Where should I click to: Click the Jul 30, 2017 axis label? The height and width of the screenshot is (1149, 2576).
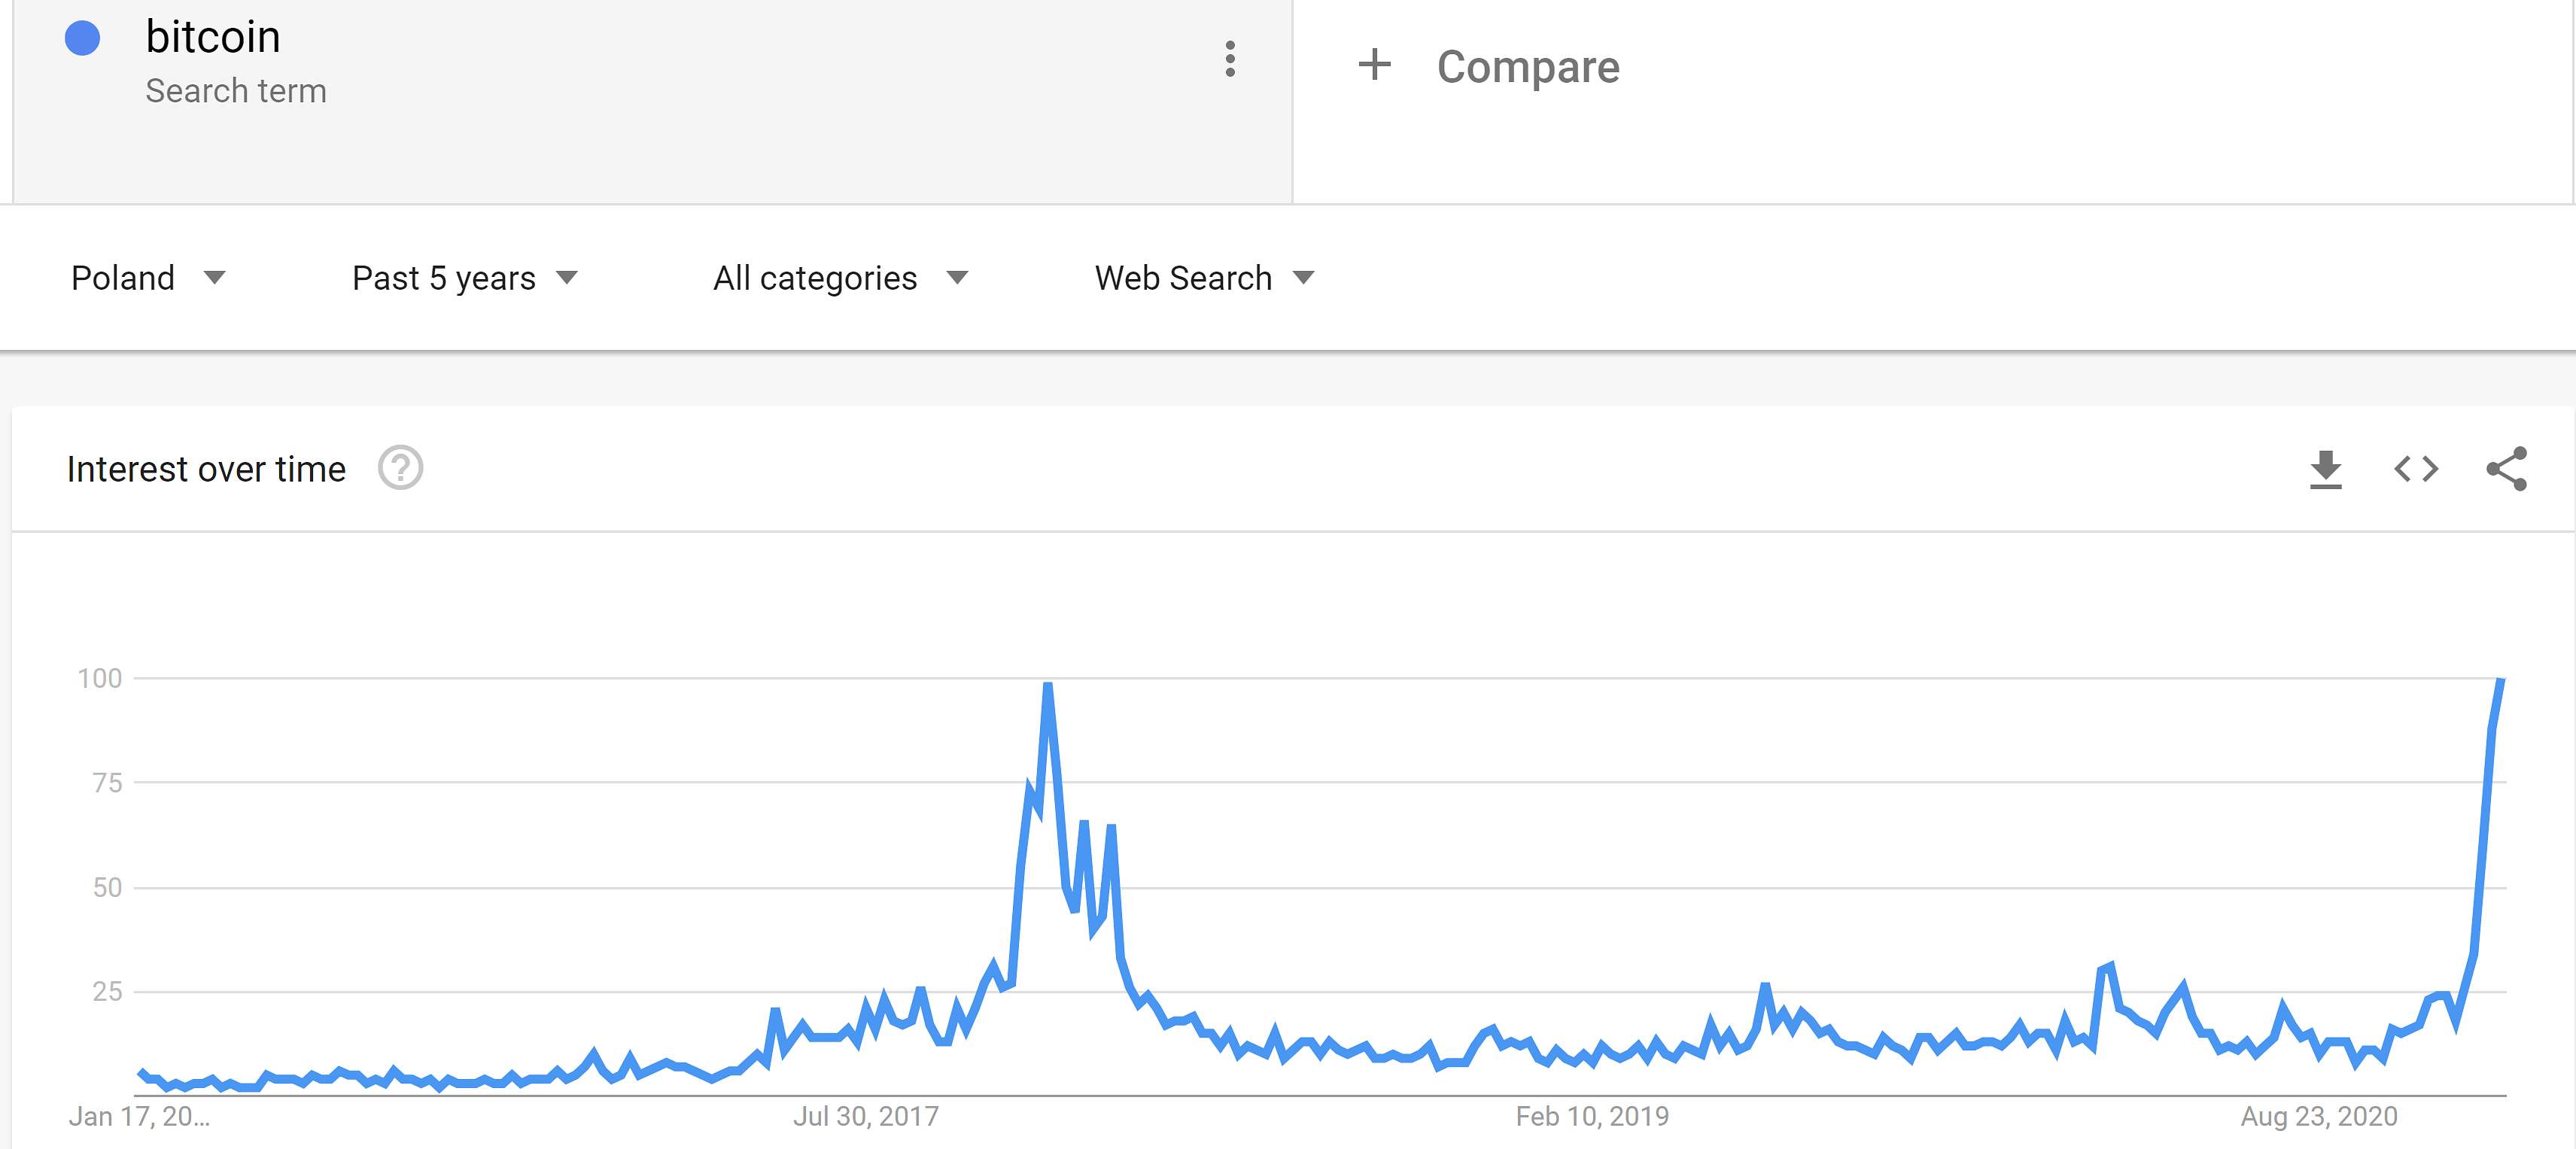coord(866,1116)
